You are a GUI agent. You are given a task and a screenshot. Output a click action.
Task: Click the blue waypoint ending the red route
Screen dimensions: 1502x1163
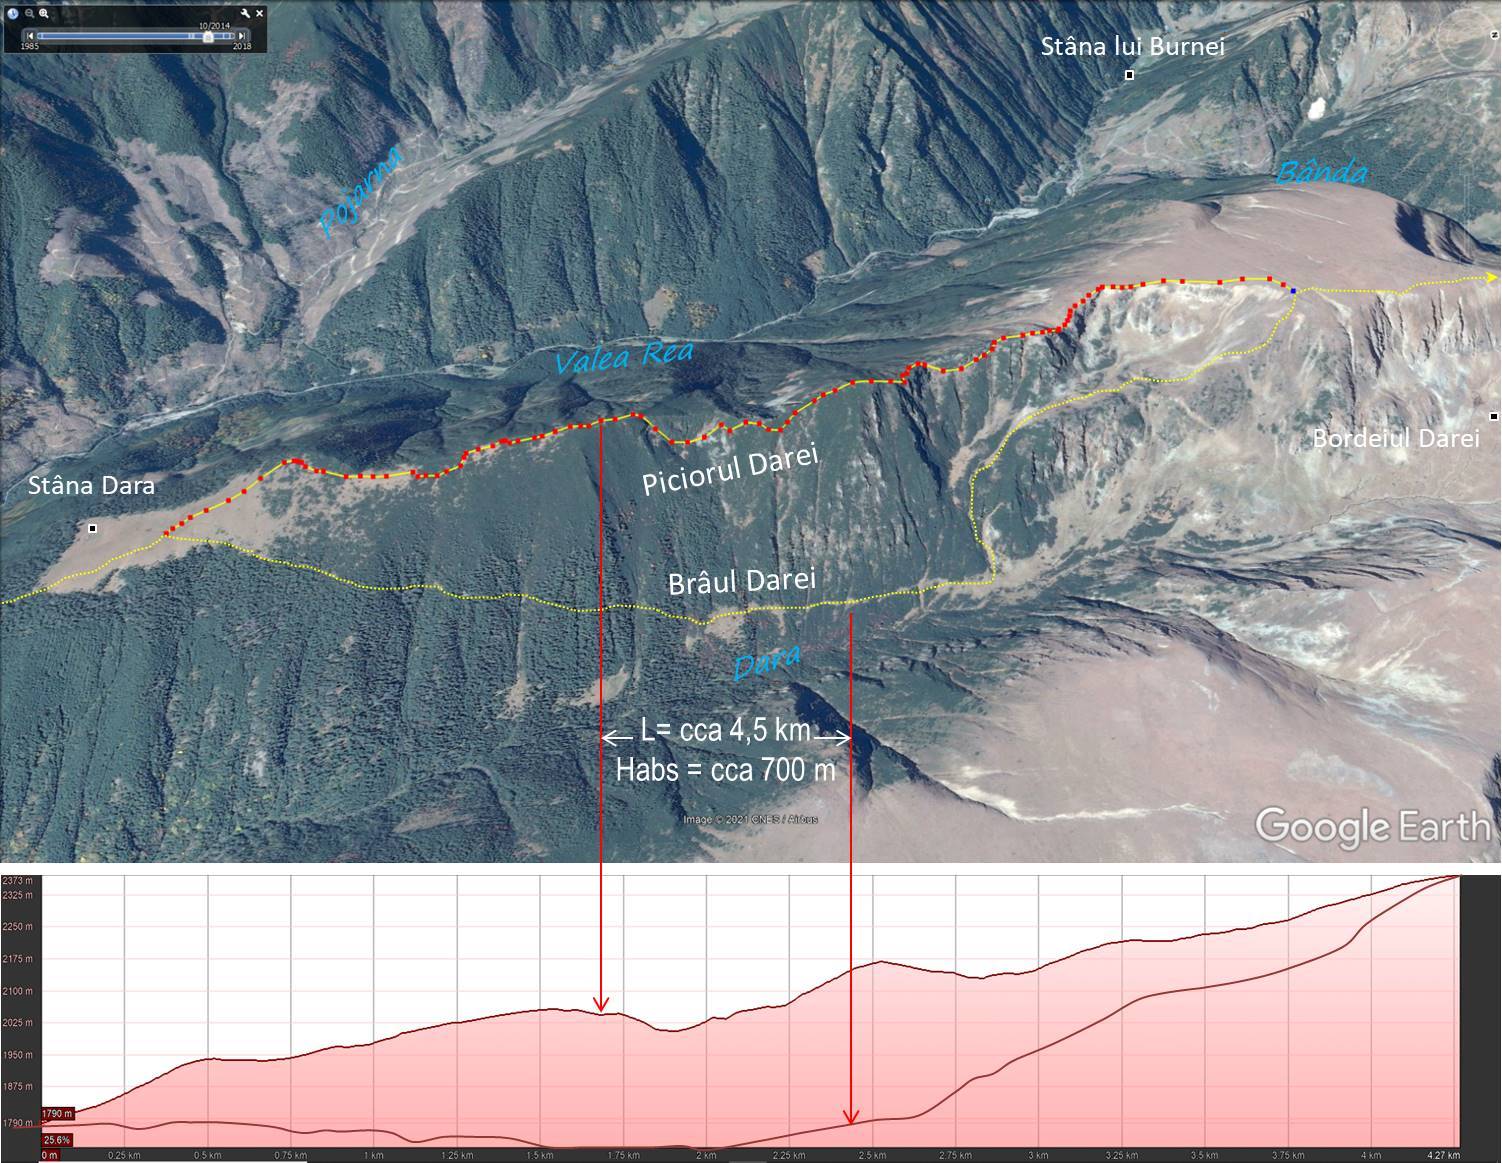(x=1293, y=290)
